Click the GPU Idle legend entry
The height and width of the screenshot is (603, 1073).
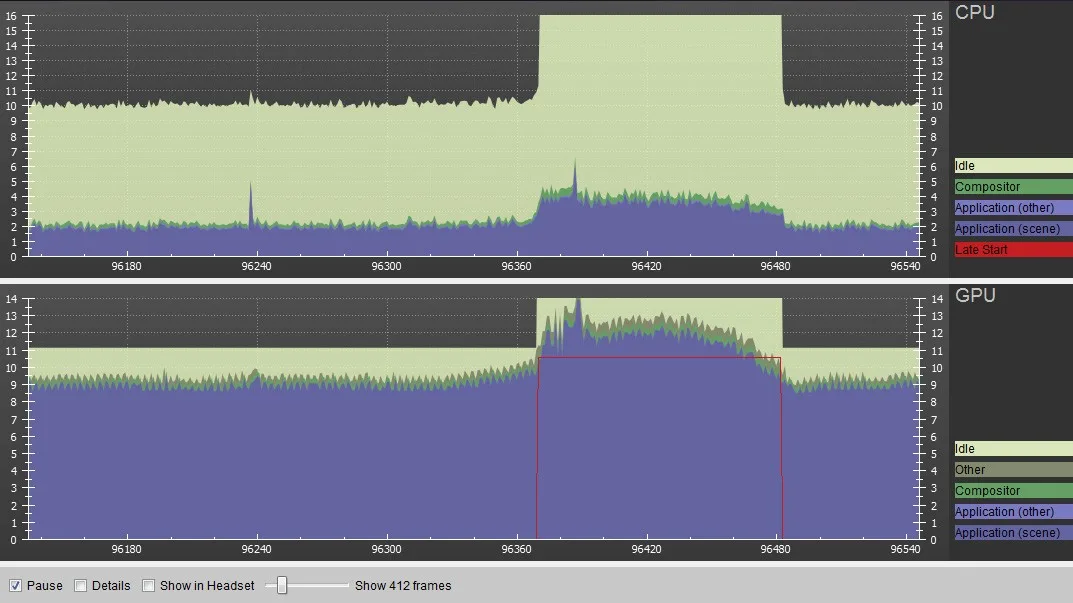click(x=1013, y=449)
